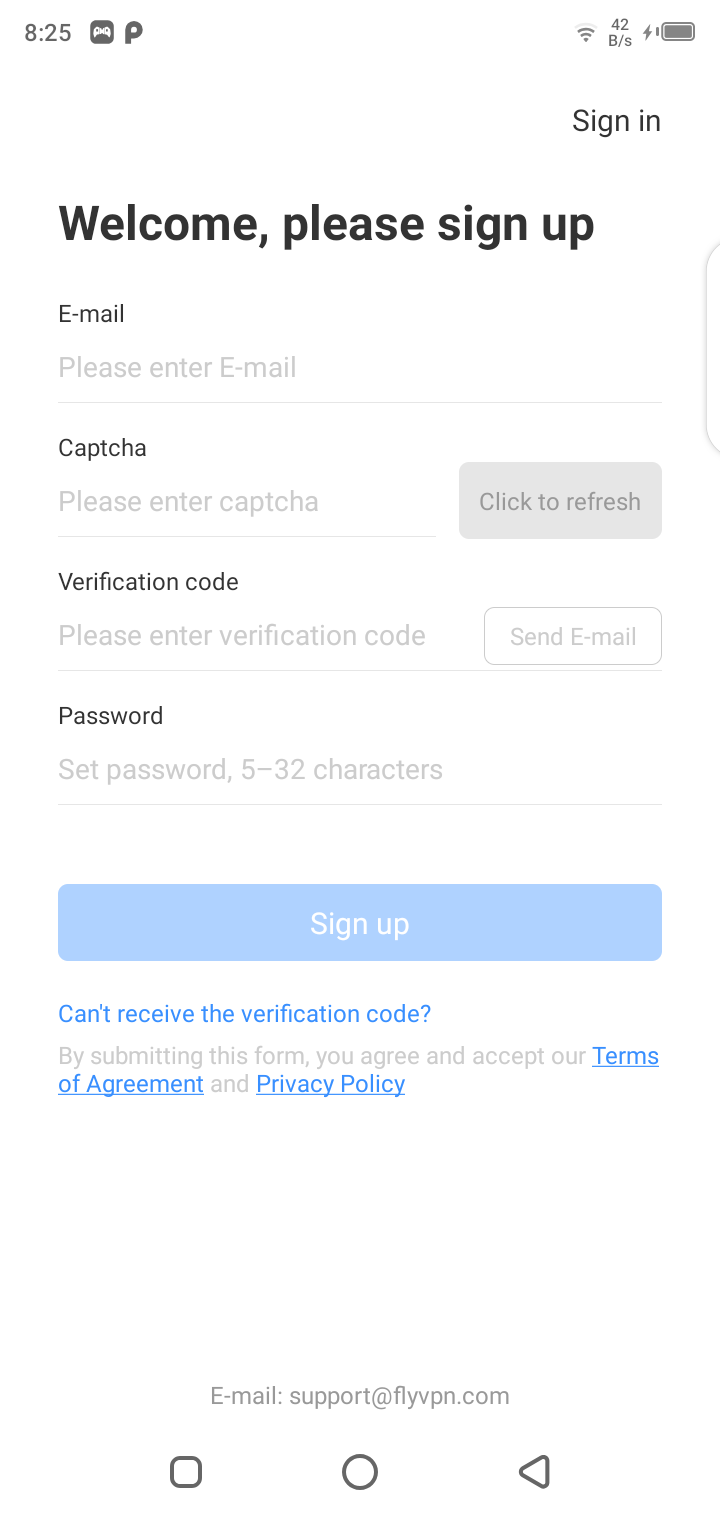
Task: Tap the P notification icon
Action: [133, 32]
